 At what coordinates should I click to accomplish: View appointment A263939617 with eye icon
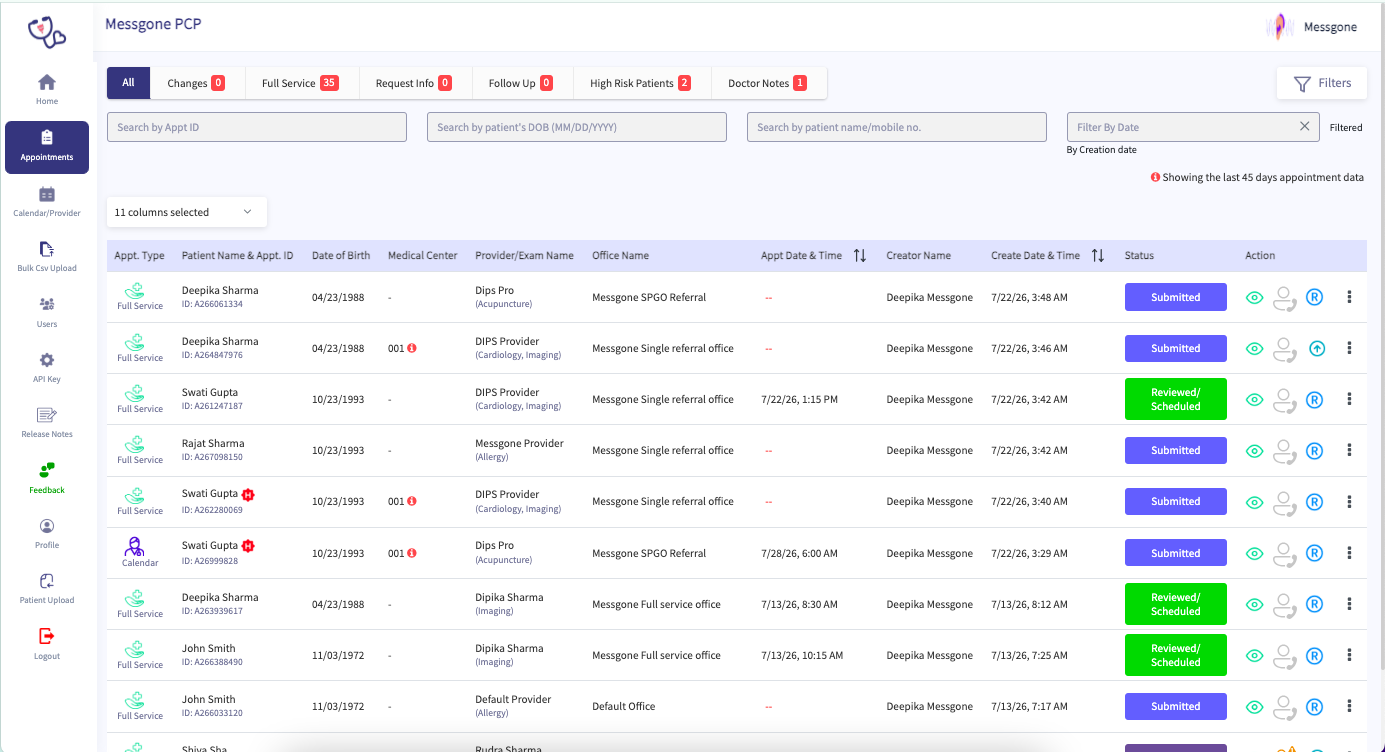pyautogui.click(x=1254, y=604)
